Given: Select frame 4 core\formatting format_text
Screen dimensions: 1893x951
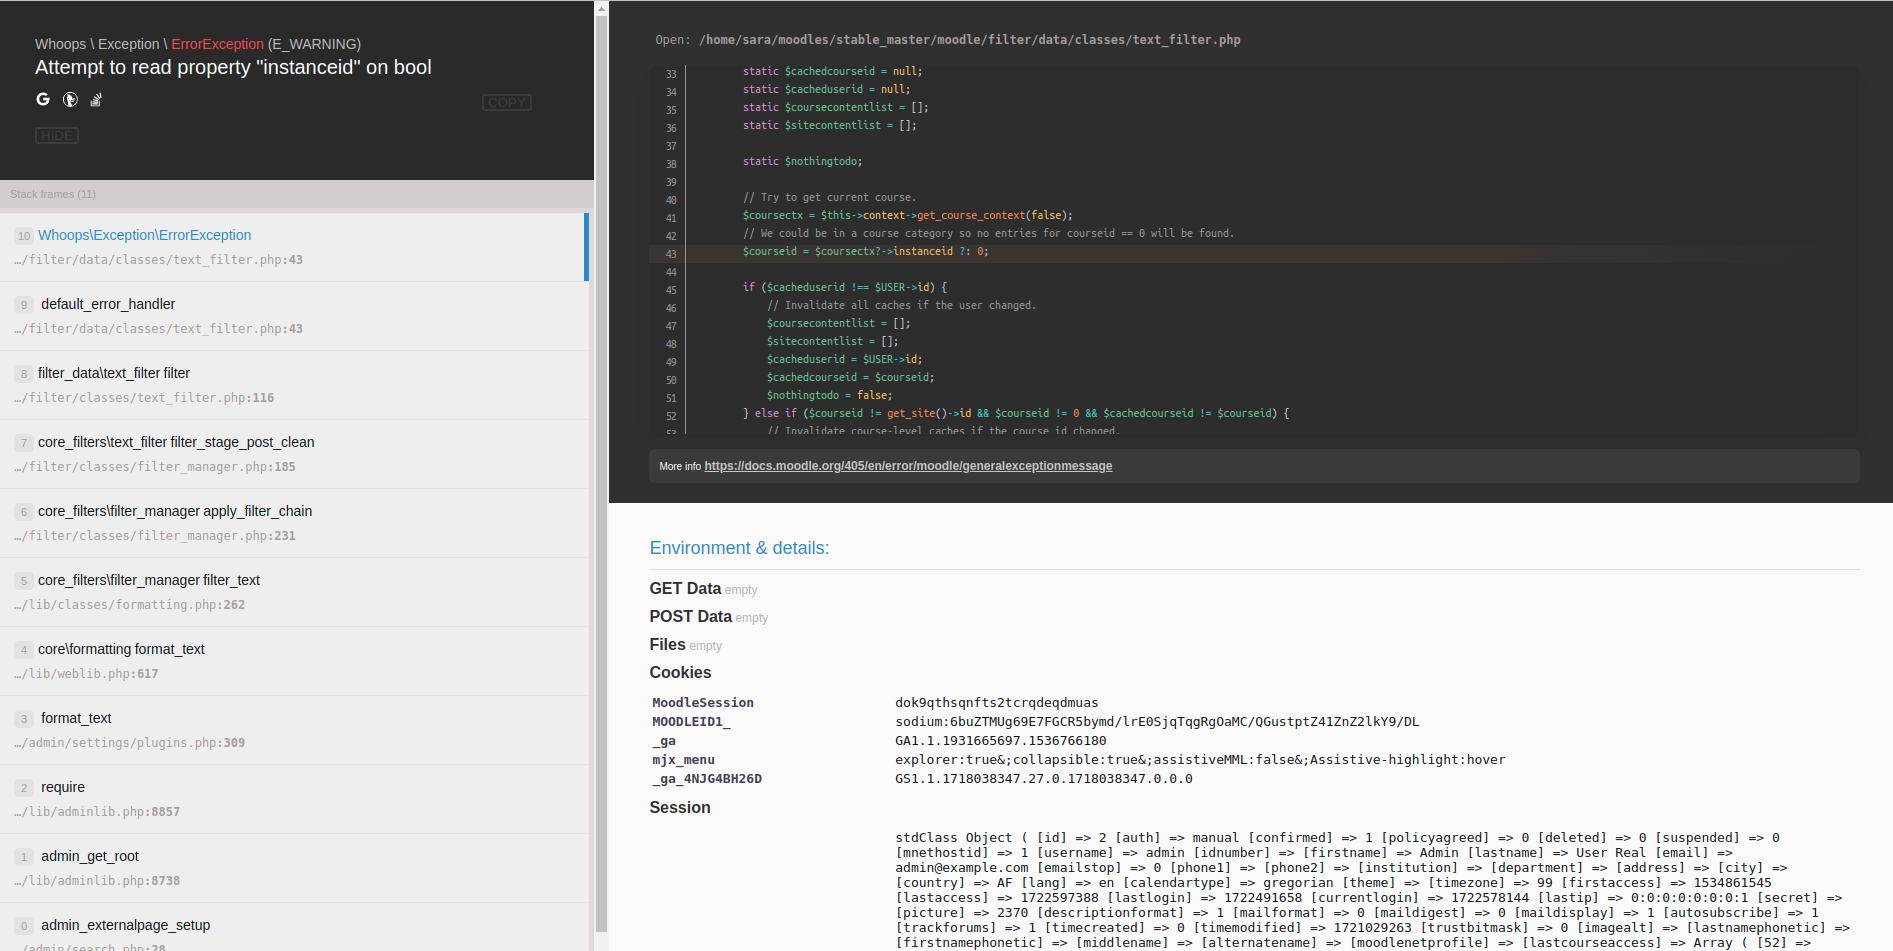Looking at the screenshot, I should [294, 661].
